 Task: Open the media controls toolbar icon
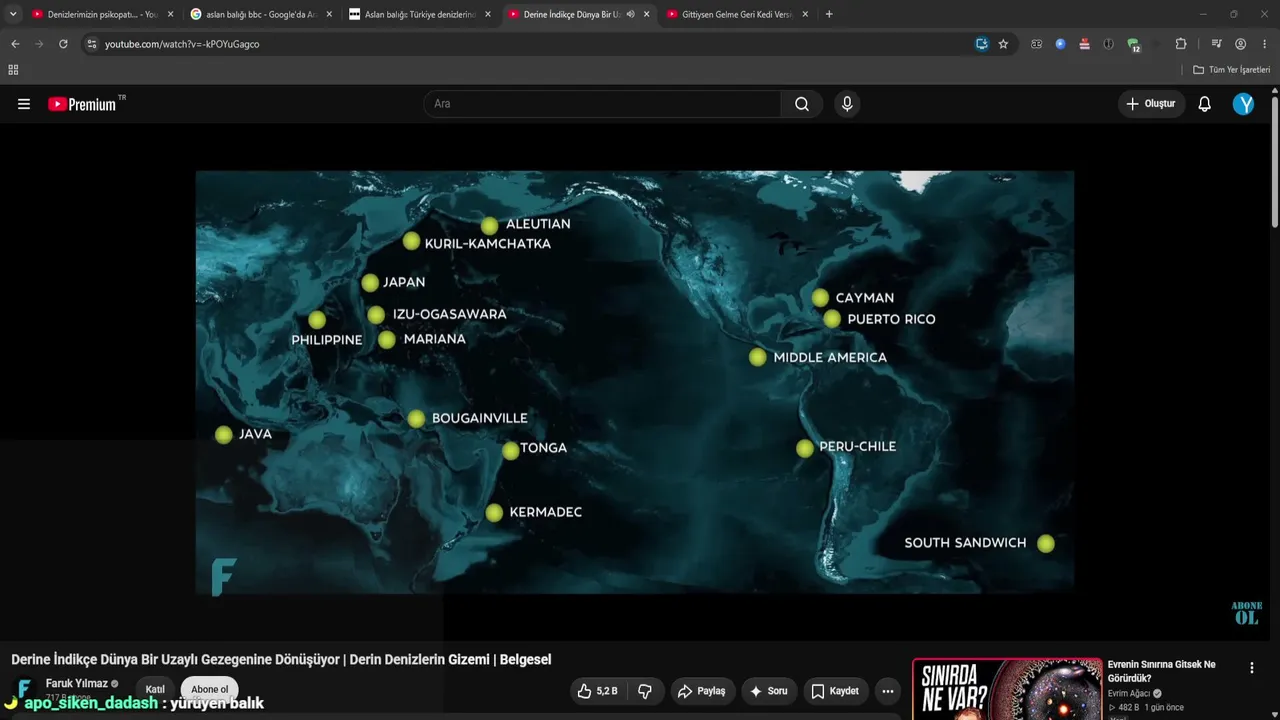1216,44
